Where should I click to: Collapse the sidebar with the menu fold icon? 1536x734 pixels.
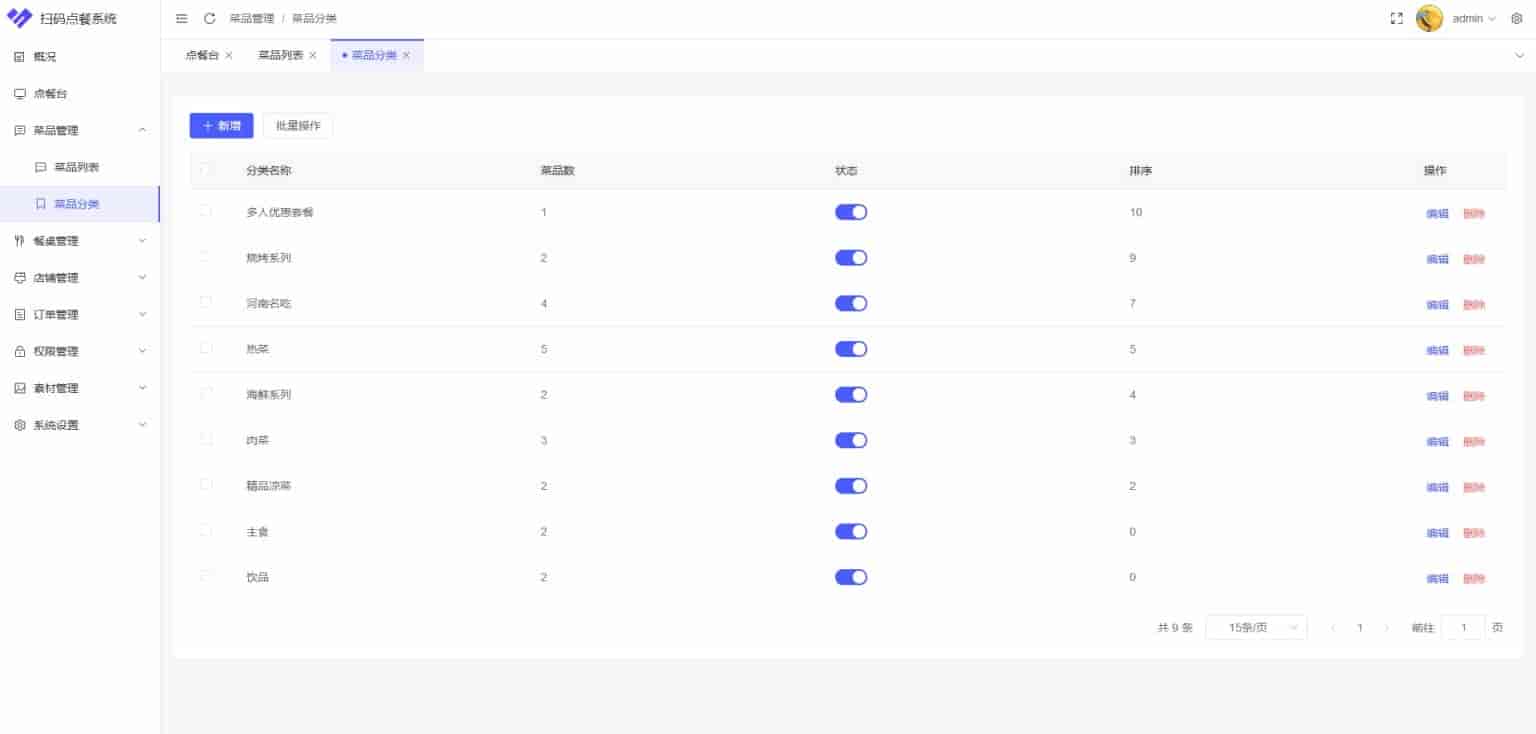pos(181,19)
